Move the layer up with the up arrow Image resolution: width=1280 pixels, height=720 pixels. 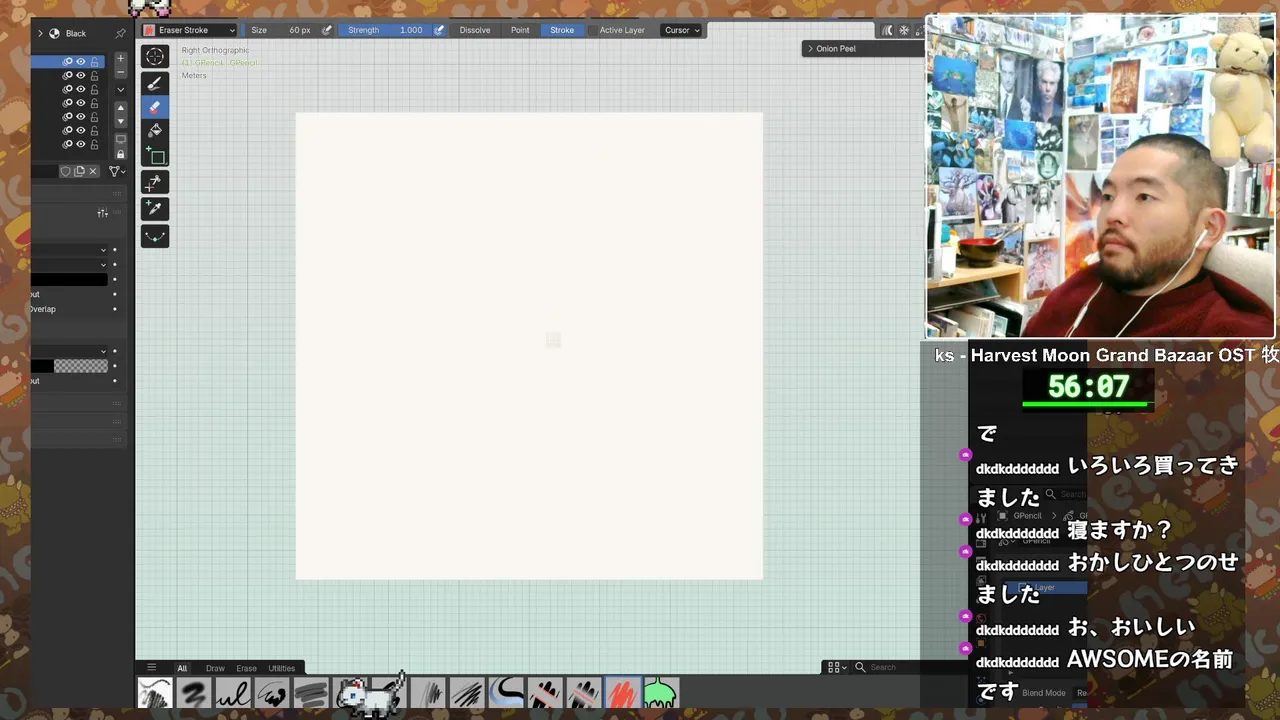click(121, 108)
